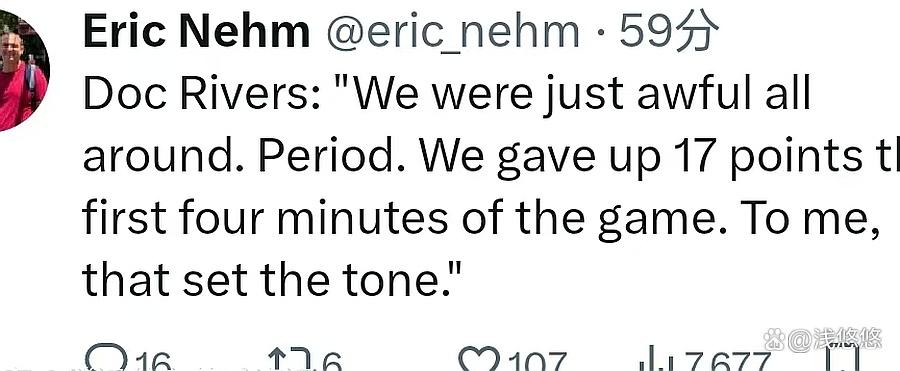The width and height of the screenshot is (900, 371).
Task: Like the tweet with the heart icon
Action: tap(480, 360)
